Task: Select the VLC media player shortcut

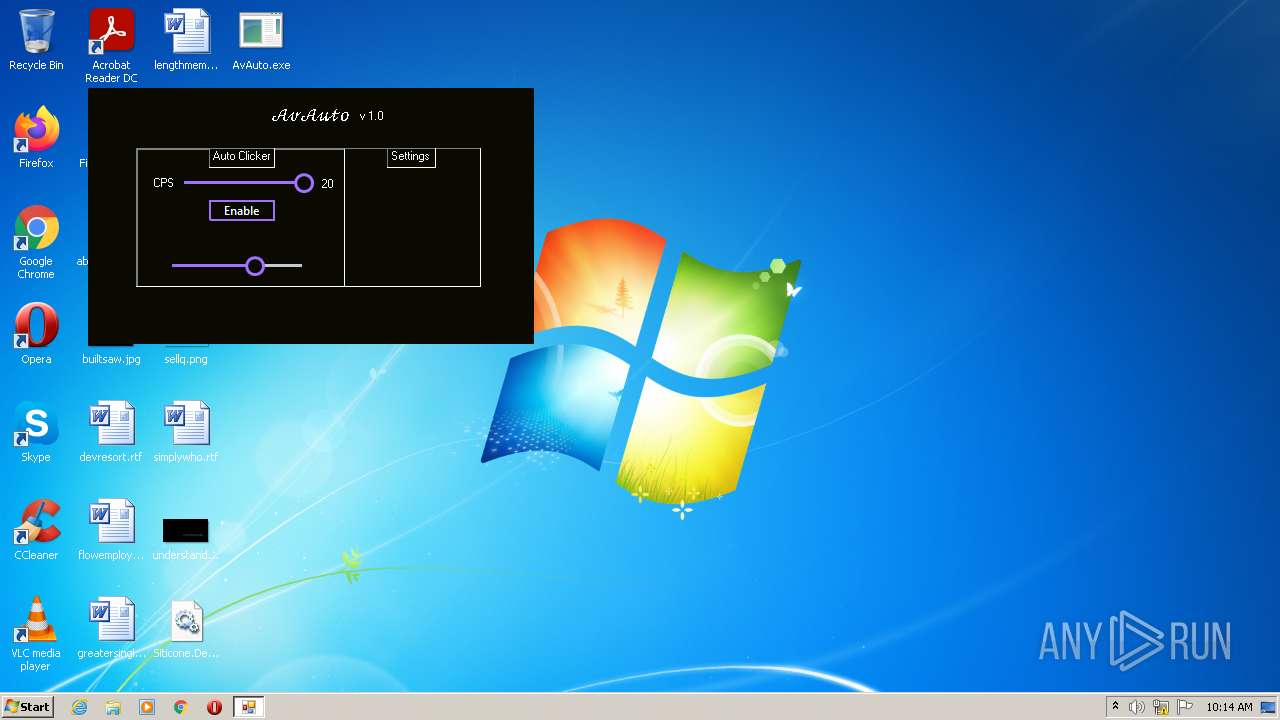Action: (x=36, y=634)
